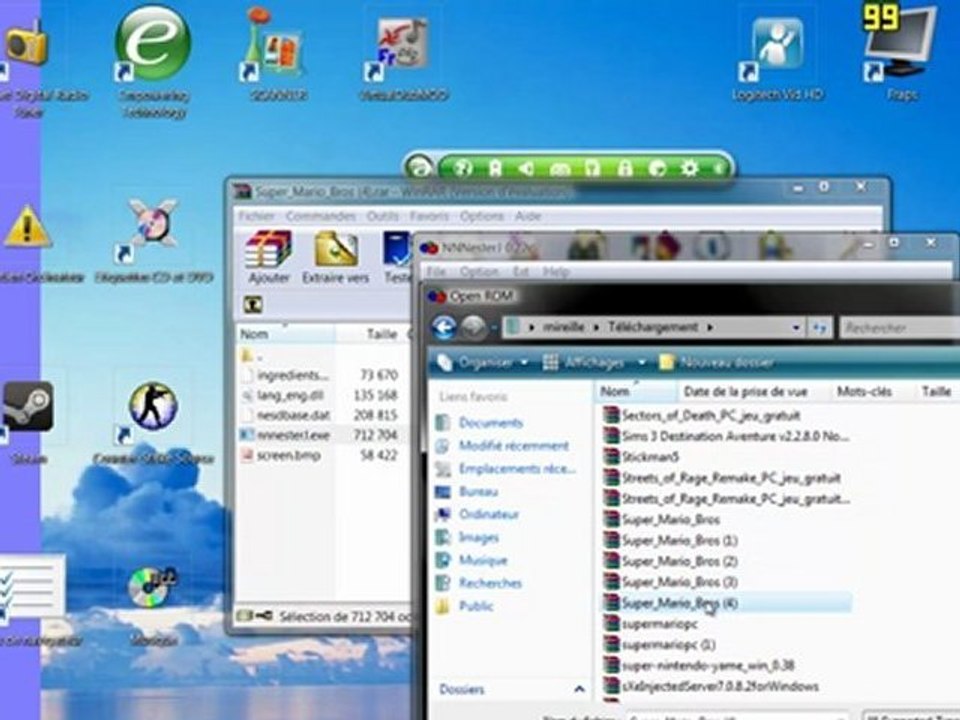Click the Steam desktop icon
This screenshot has height=720, width=960.
point(28,407)
